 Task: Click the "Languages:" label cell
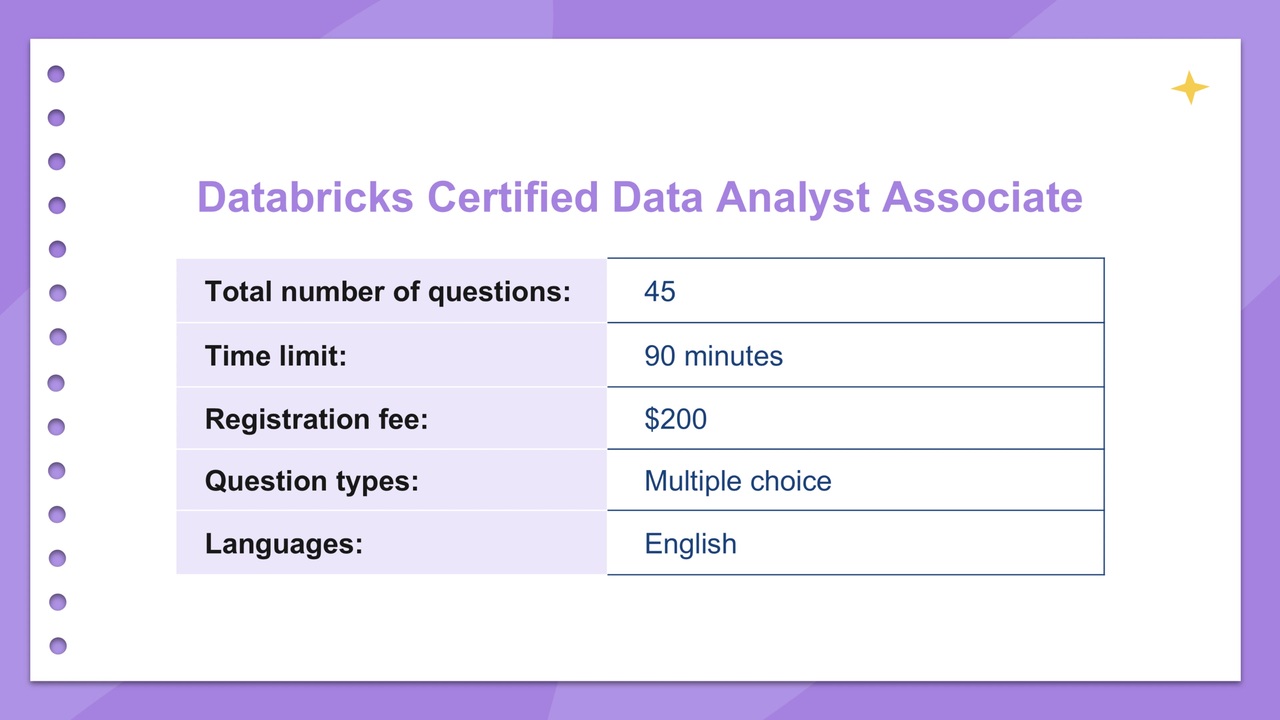point(283,544)
